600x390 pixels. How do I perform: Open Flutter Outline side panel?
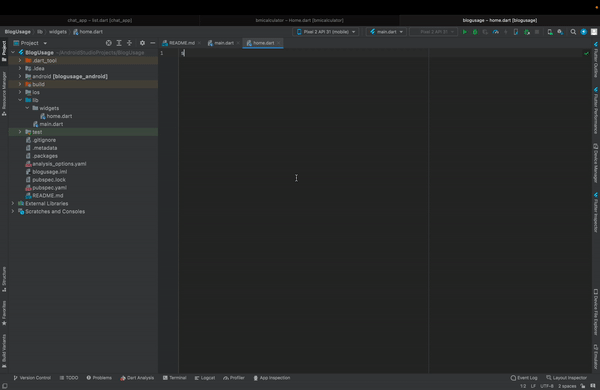pos(596,60)
